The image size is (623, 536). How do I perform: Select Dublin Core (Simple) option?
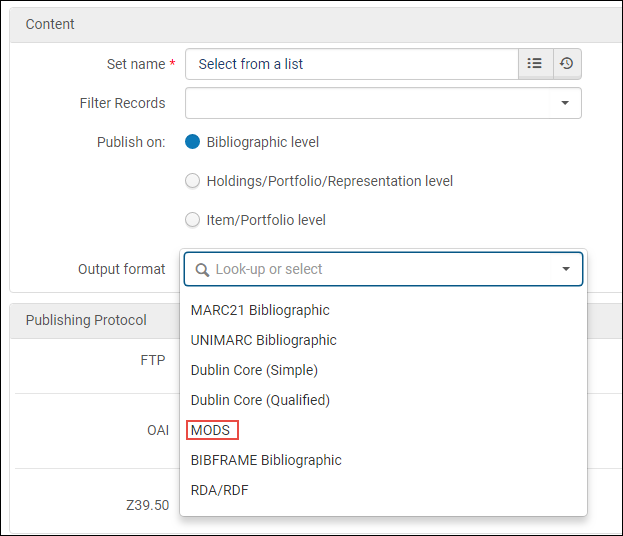pos(254,370)
